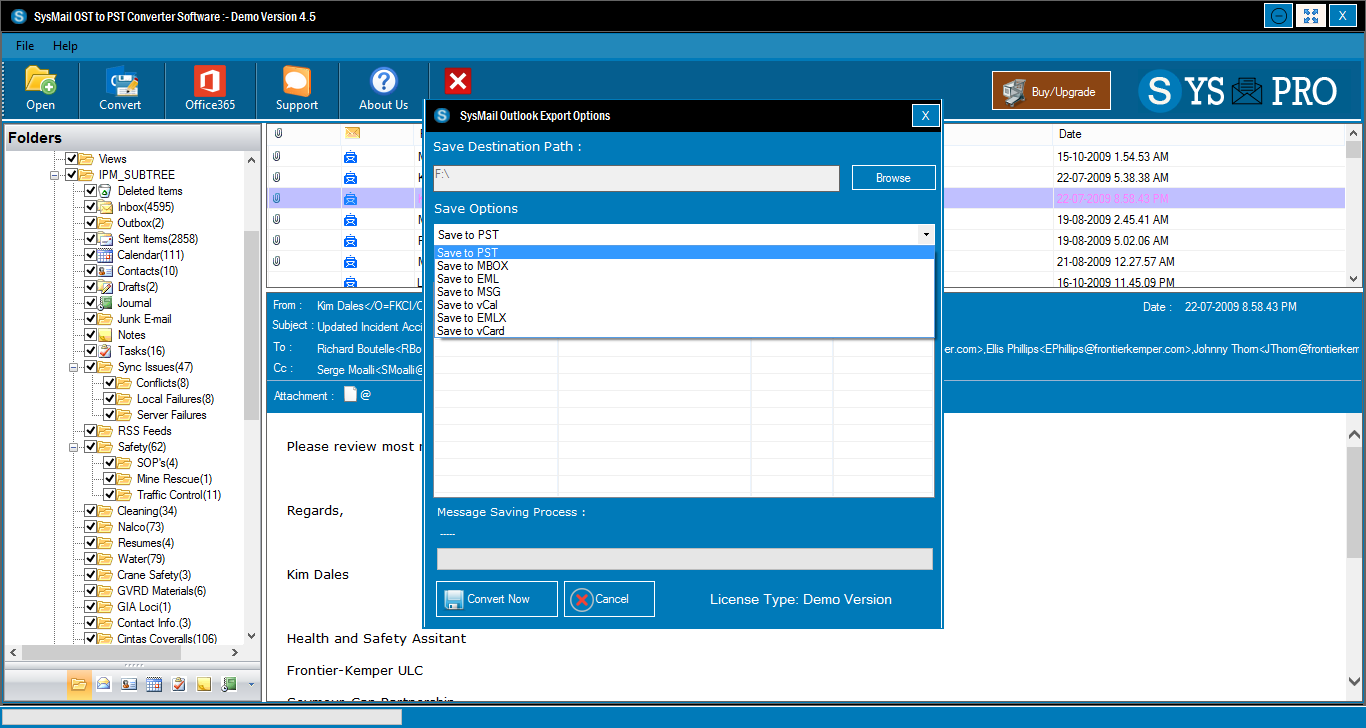Choose the Office365 export icon
This screenshot has width=1366, height=728.
coord(210,88)
